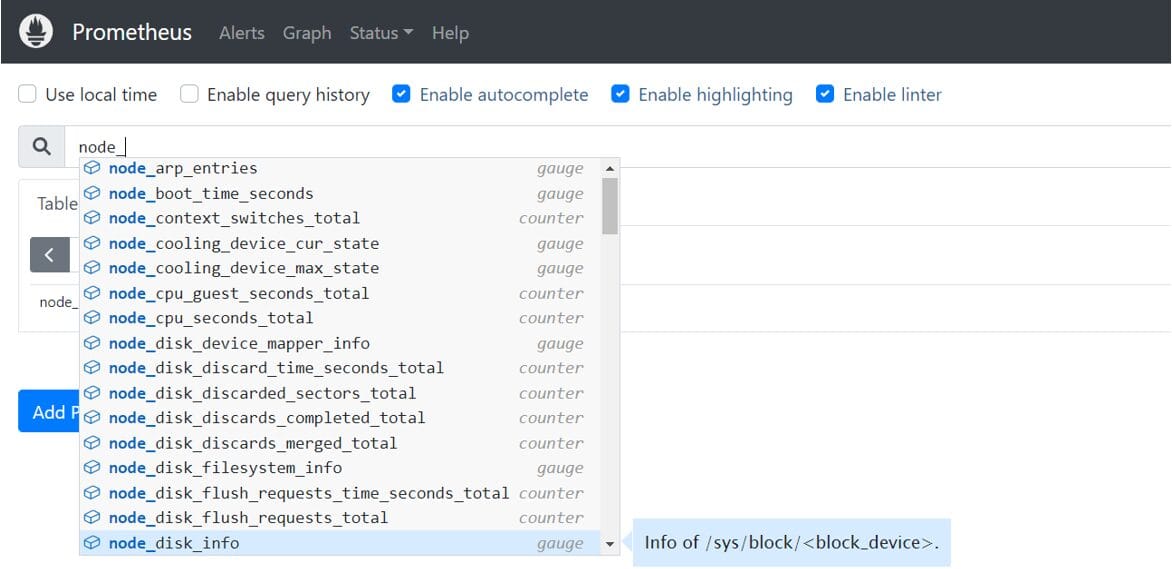This screenshot has width=1172, height=569.
Task: Open the Status dropdown menu
Action: coord(381,33)
